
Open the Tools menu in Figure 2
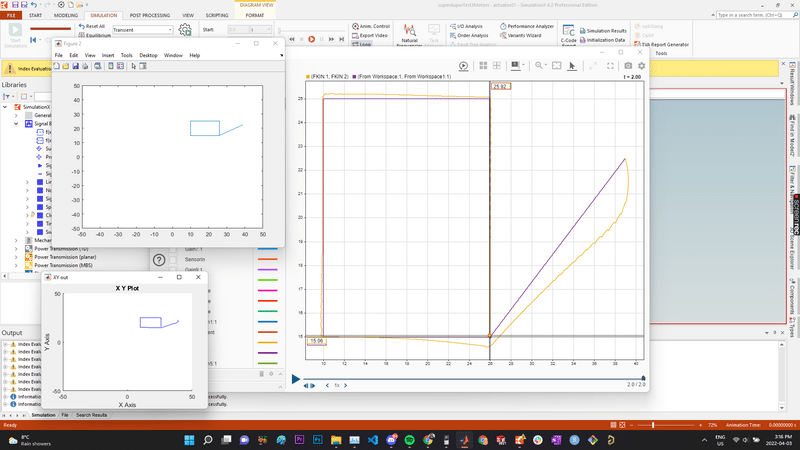(x=127, y=55)
